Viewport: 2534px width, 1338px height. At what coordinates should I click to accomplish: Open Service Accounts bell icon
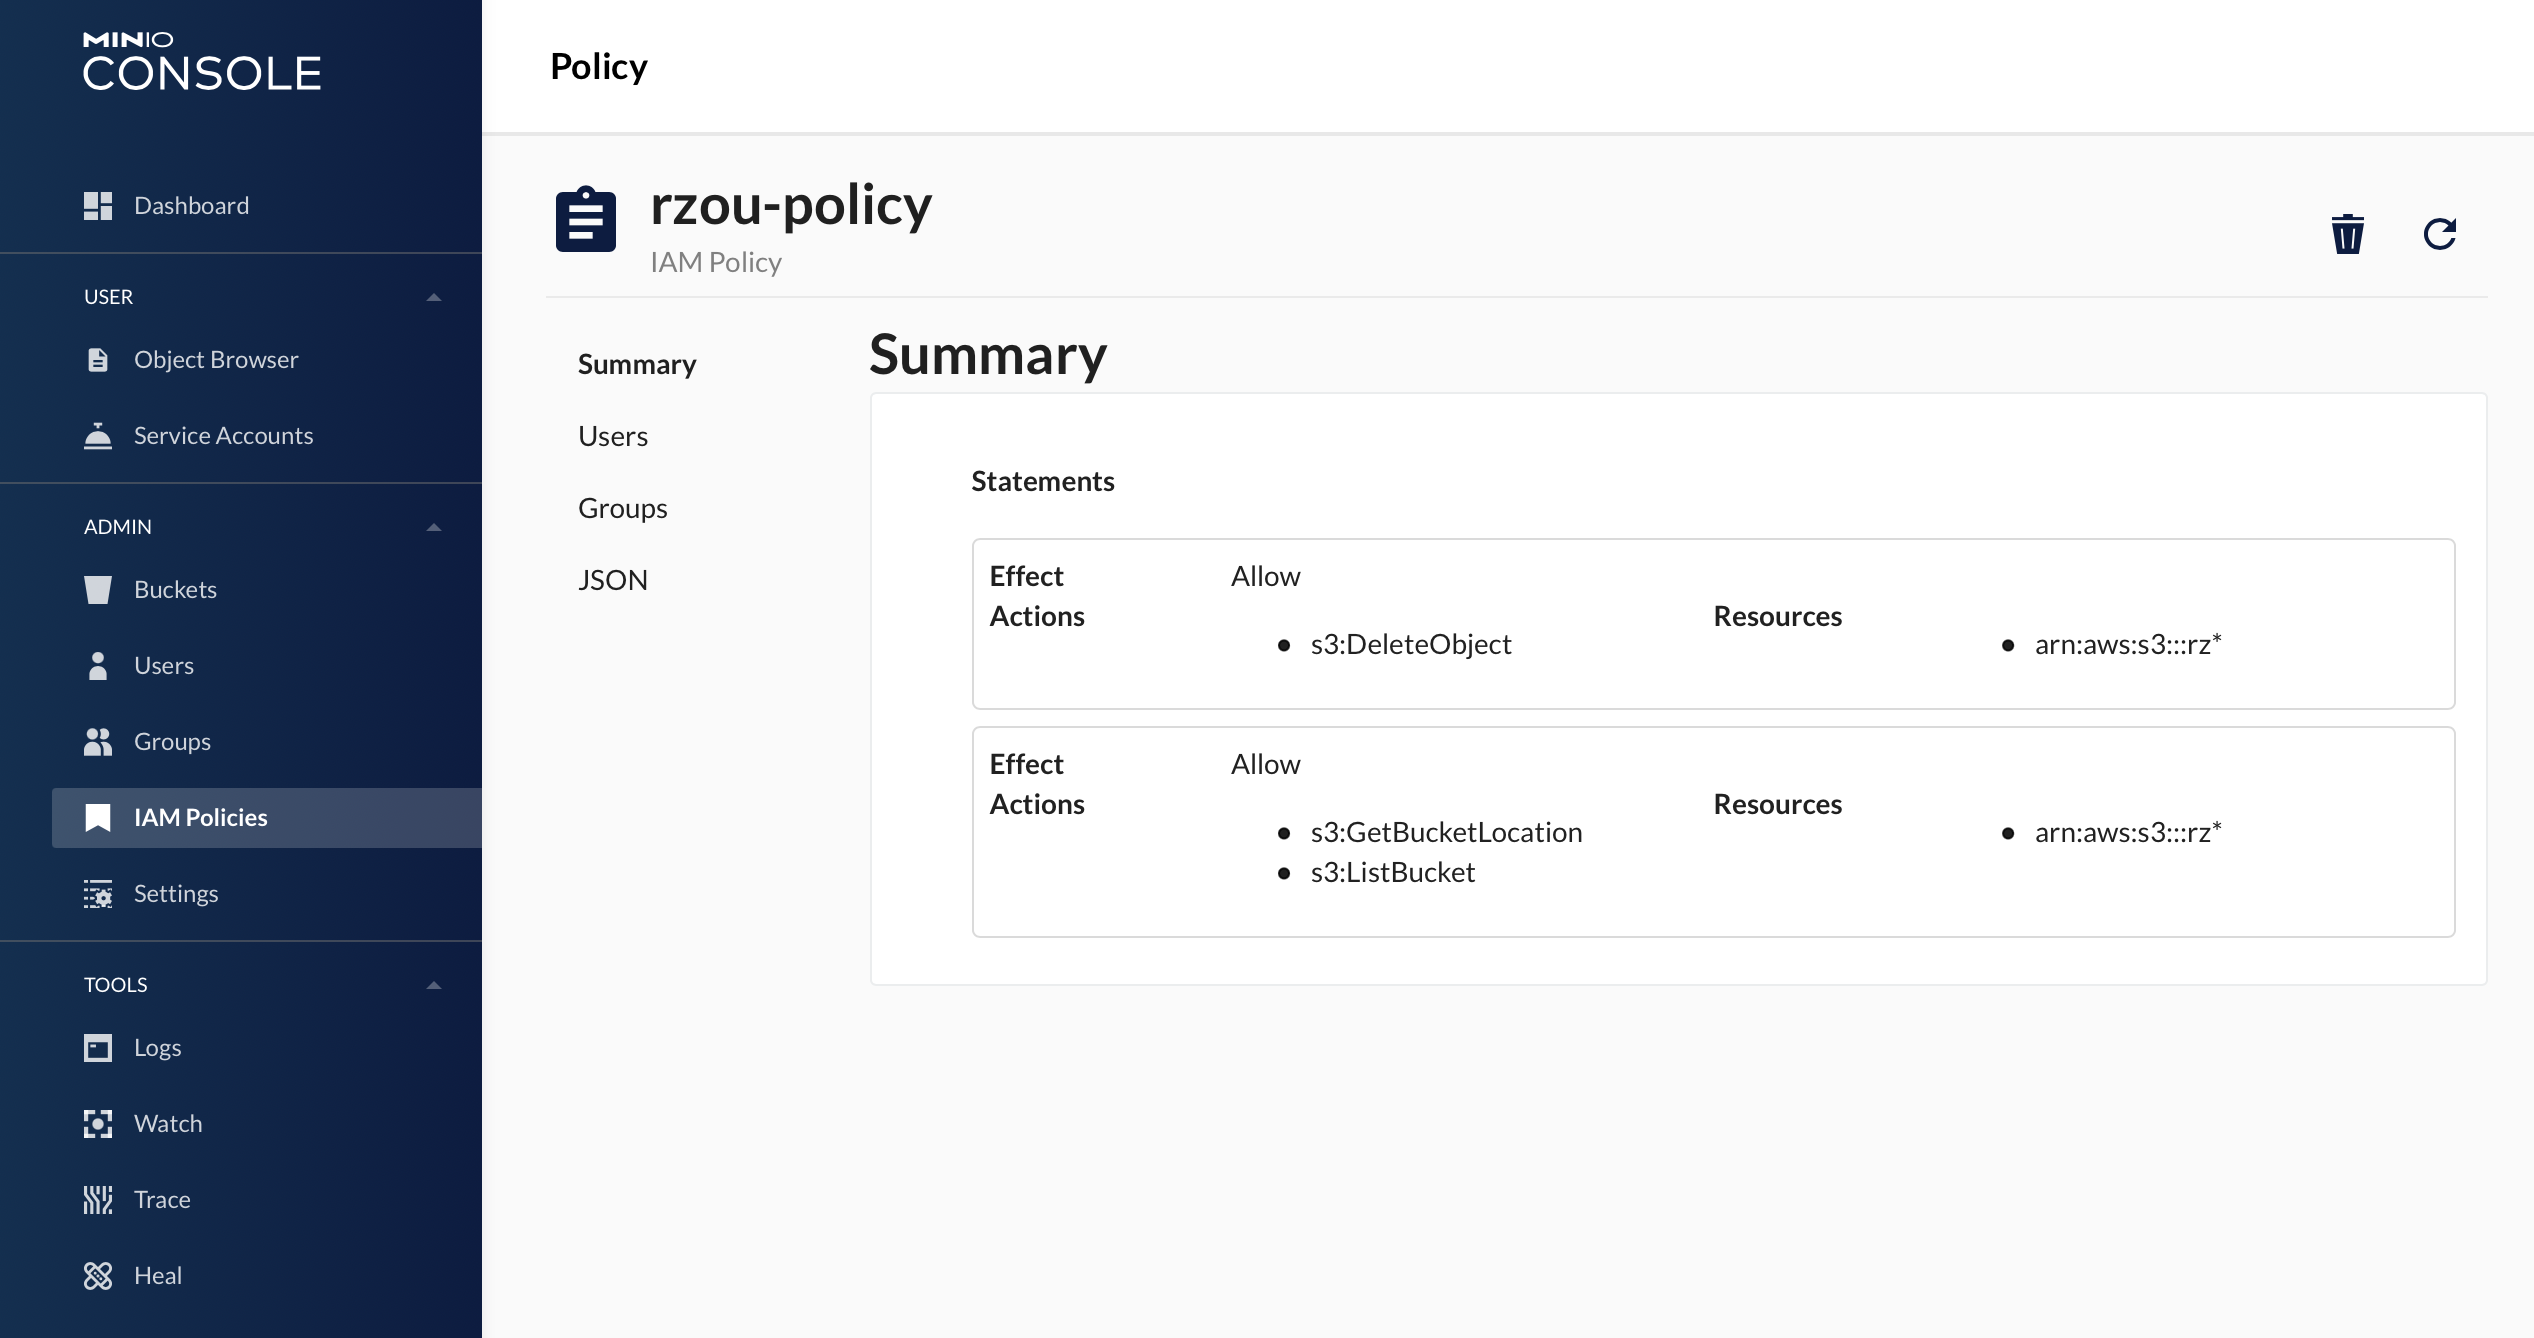(98, 436)
